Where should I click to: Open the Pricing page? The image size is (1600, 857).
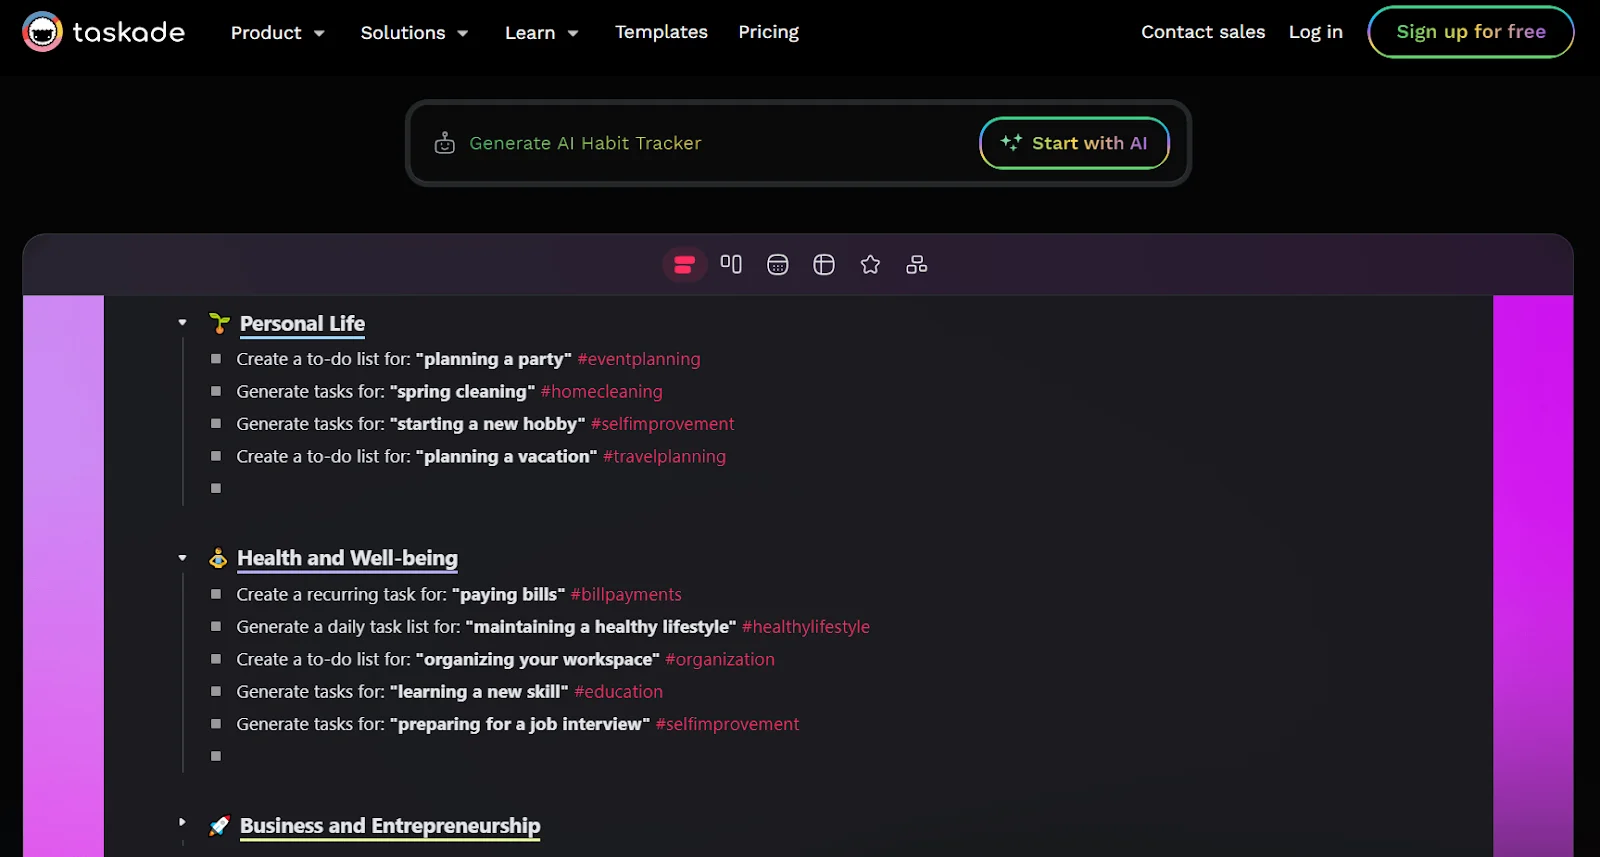pos(768,32)
